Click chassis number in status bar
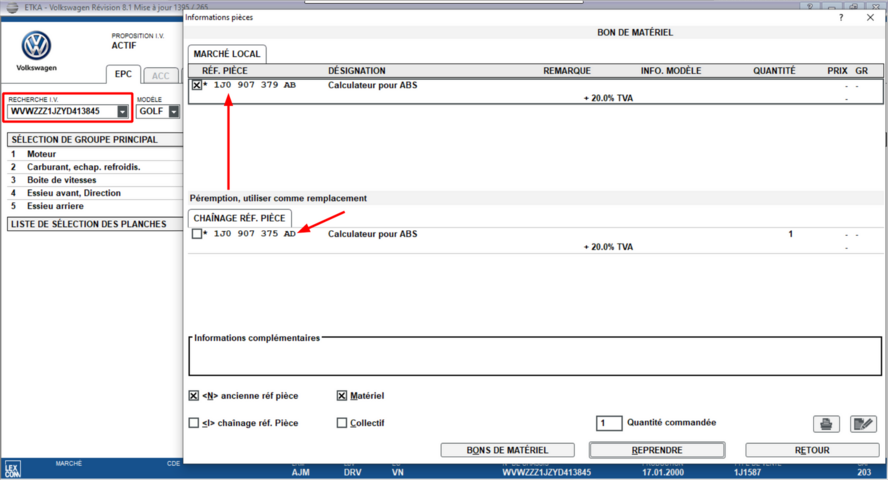The image size is (888, 480). (547, 472)
